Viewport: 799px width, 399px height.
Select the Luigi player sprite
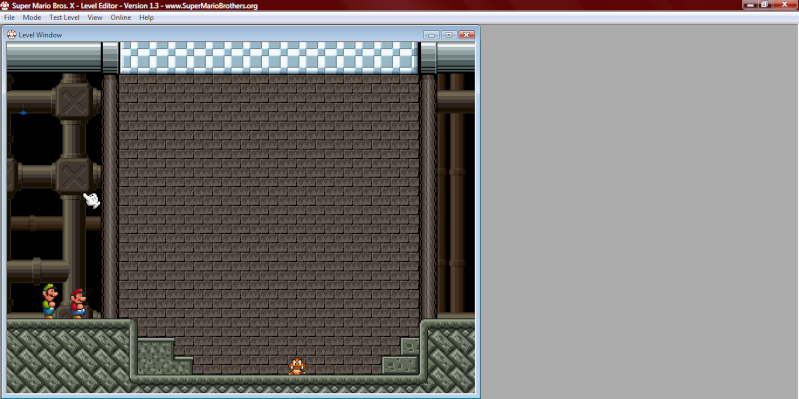[x=49, y=301]
